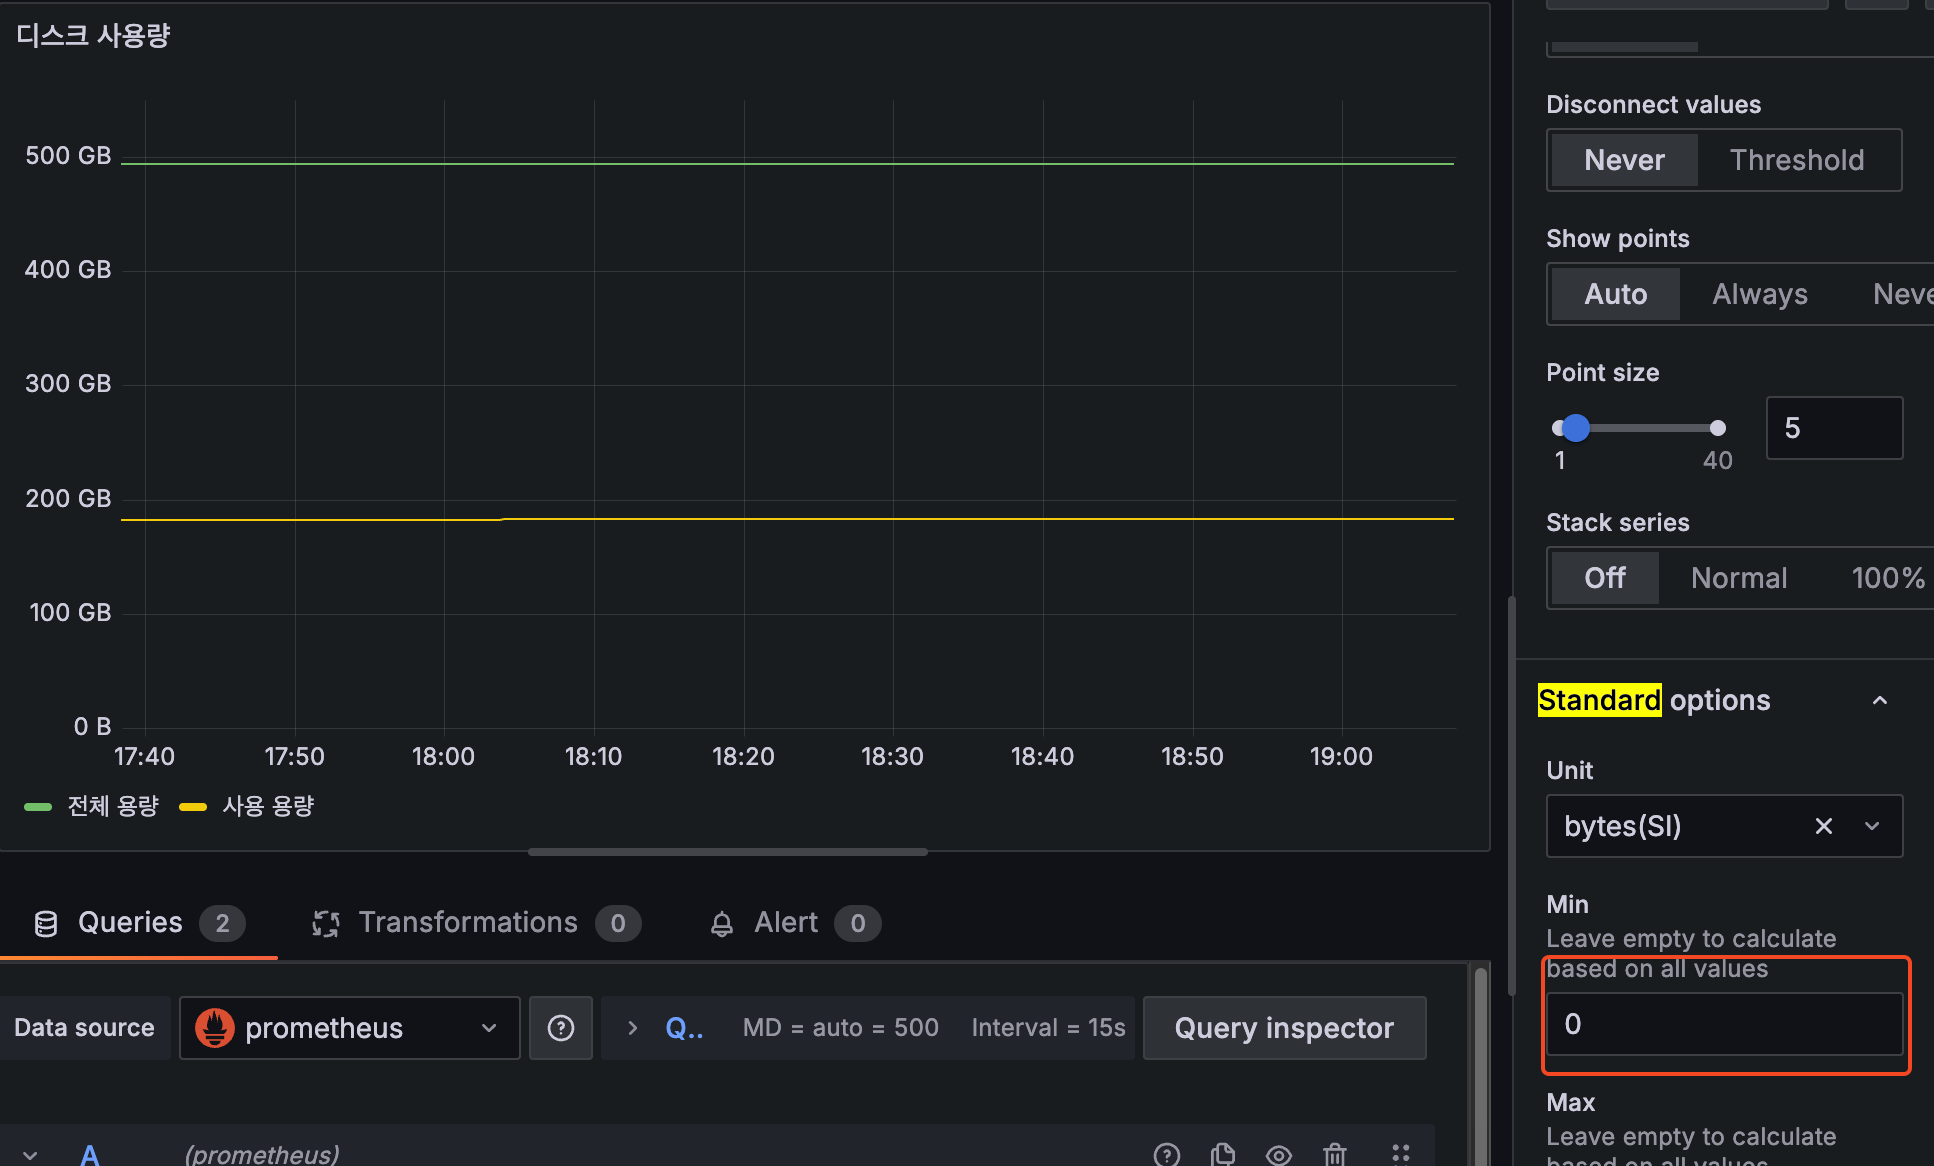Click the Min value input field
Screen dimensions: 1934x1166
coord(1723,1024)
